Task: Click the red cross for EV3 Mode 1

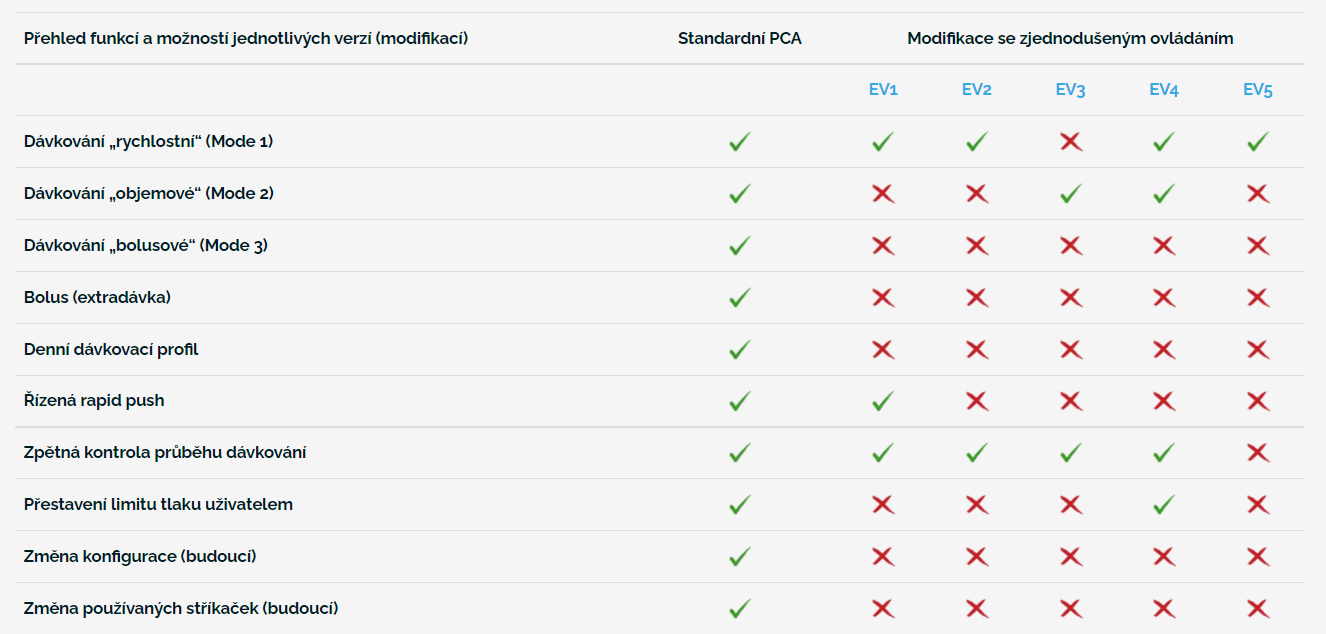Action: [x=1070, y=142]
